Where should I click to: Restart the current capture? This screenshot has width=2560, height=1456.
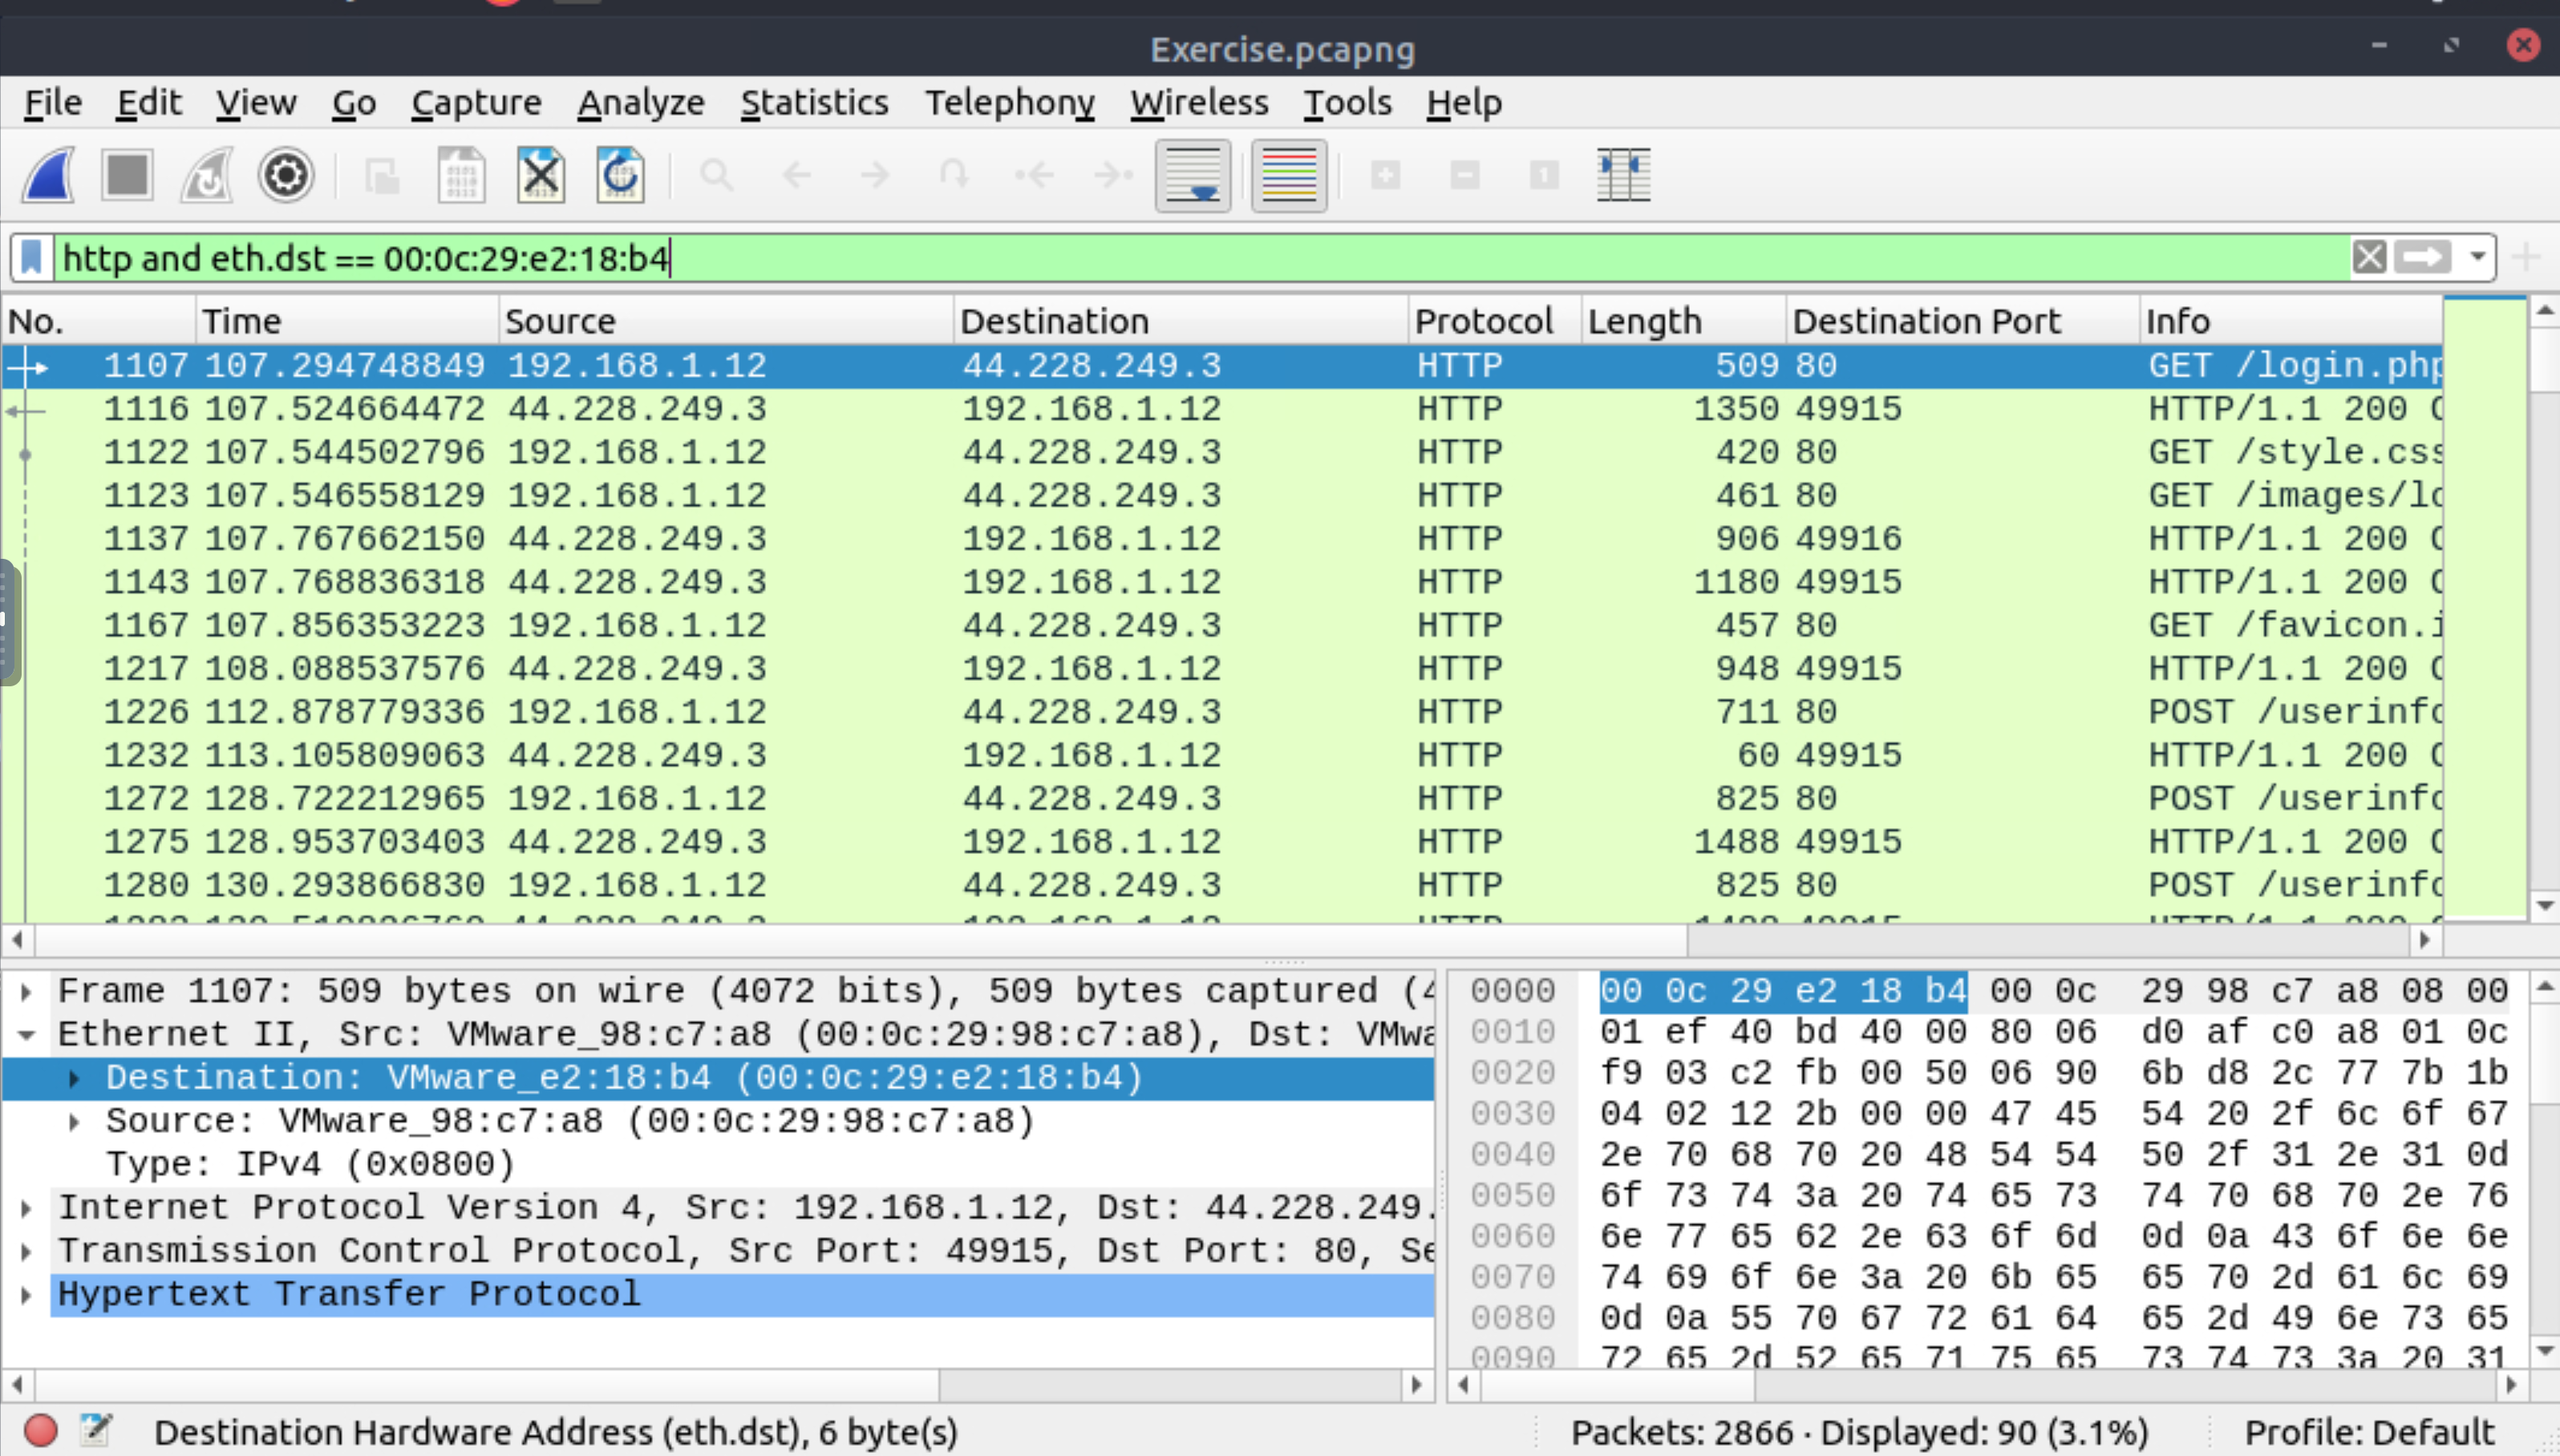click(x=207, y=175)
